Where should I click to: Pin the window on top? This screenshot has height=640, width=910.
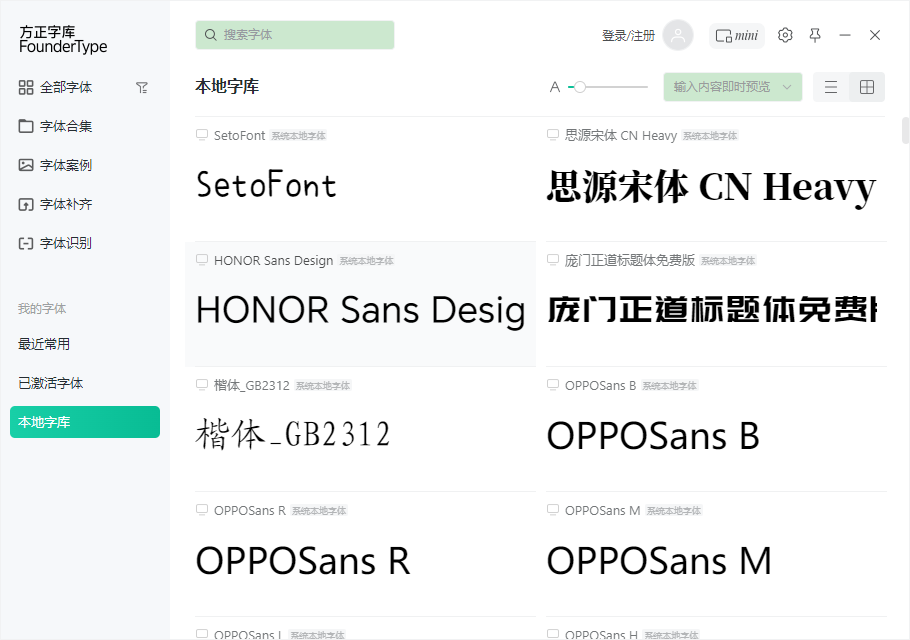[815, 35]
